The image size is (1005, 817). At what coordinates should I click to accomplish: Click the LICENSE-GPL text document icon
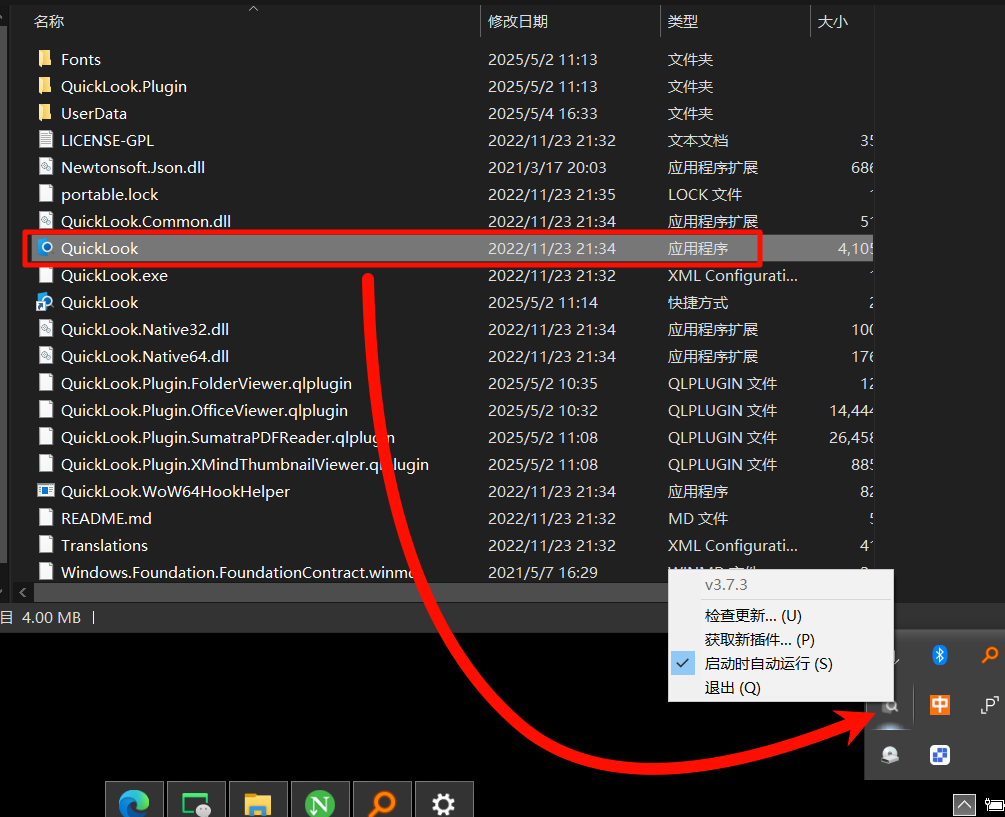pyautogui.click(x=46, y=140)
